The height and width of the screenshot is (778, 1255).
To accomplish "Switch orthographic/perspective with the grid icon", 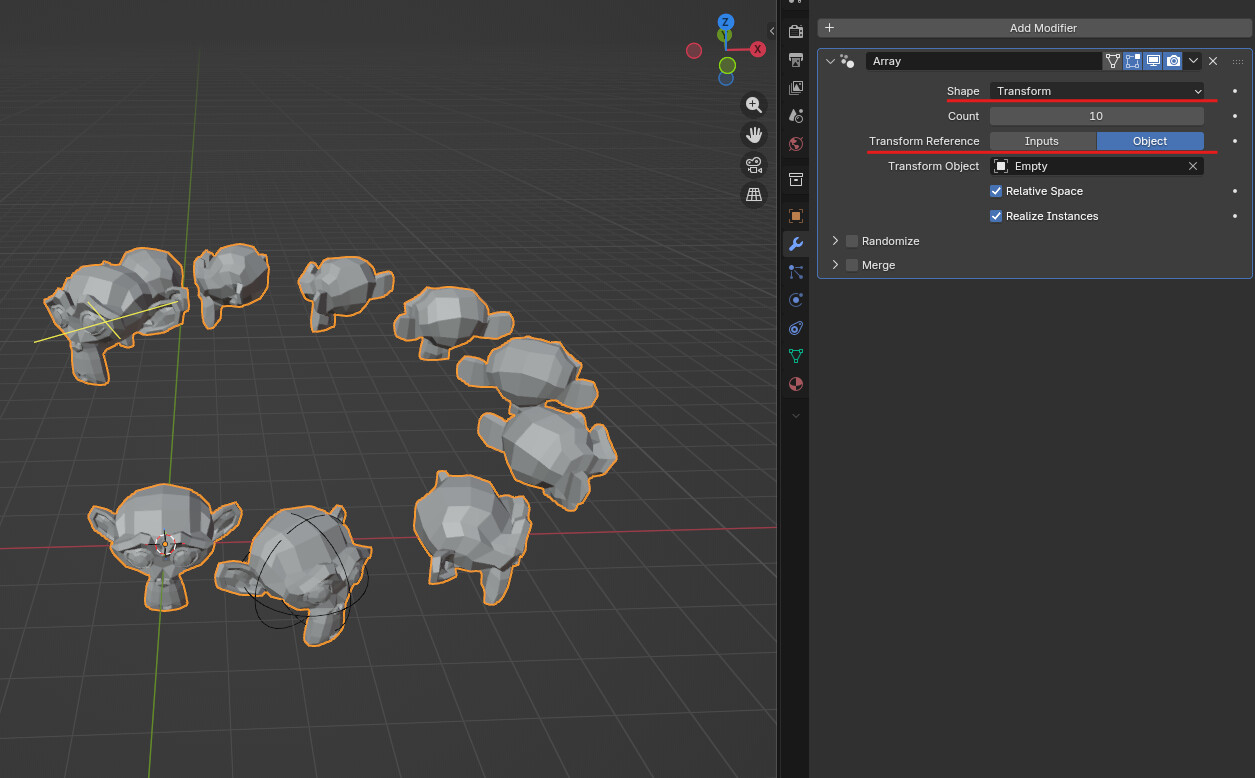I will click(x=754, y=194).
